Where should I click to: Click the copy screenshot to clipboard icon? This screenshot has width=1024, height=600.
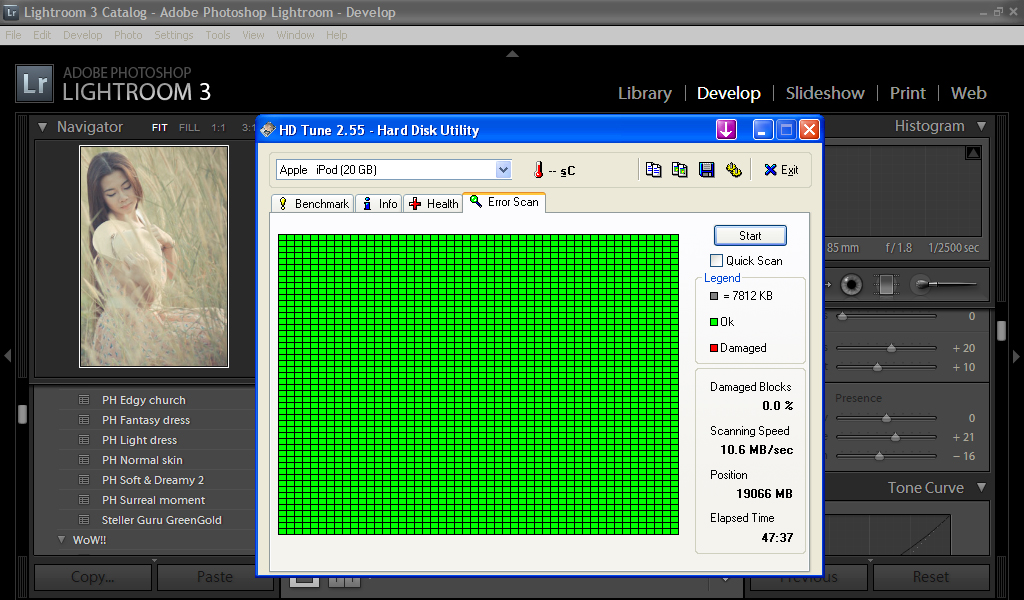point(679,170)
